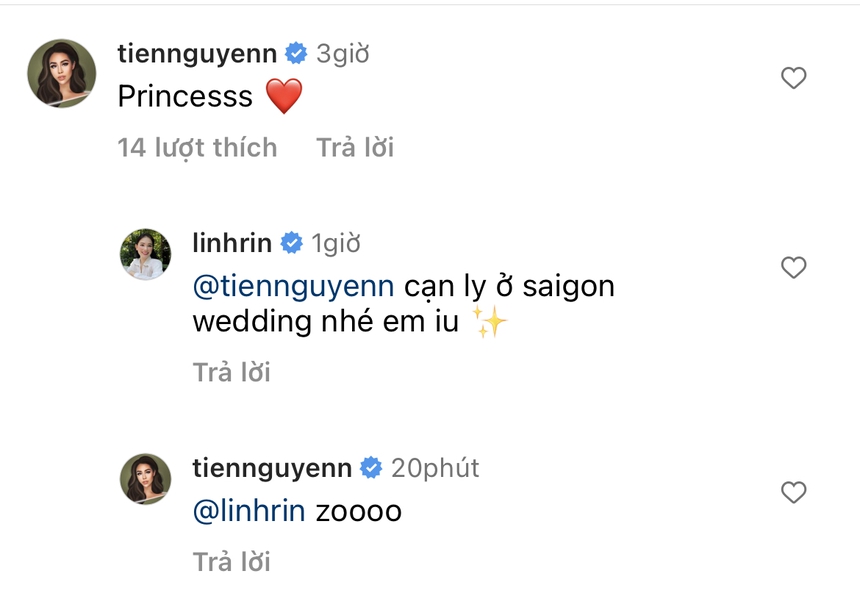This screenshot has height=596, width=860.
Task: Reply to linhrin's saigon wedding comment
Action: (x=231, y=373)
